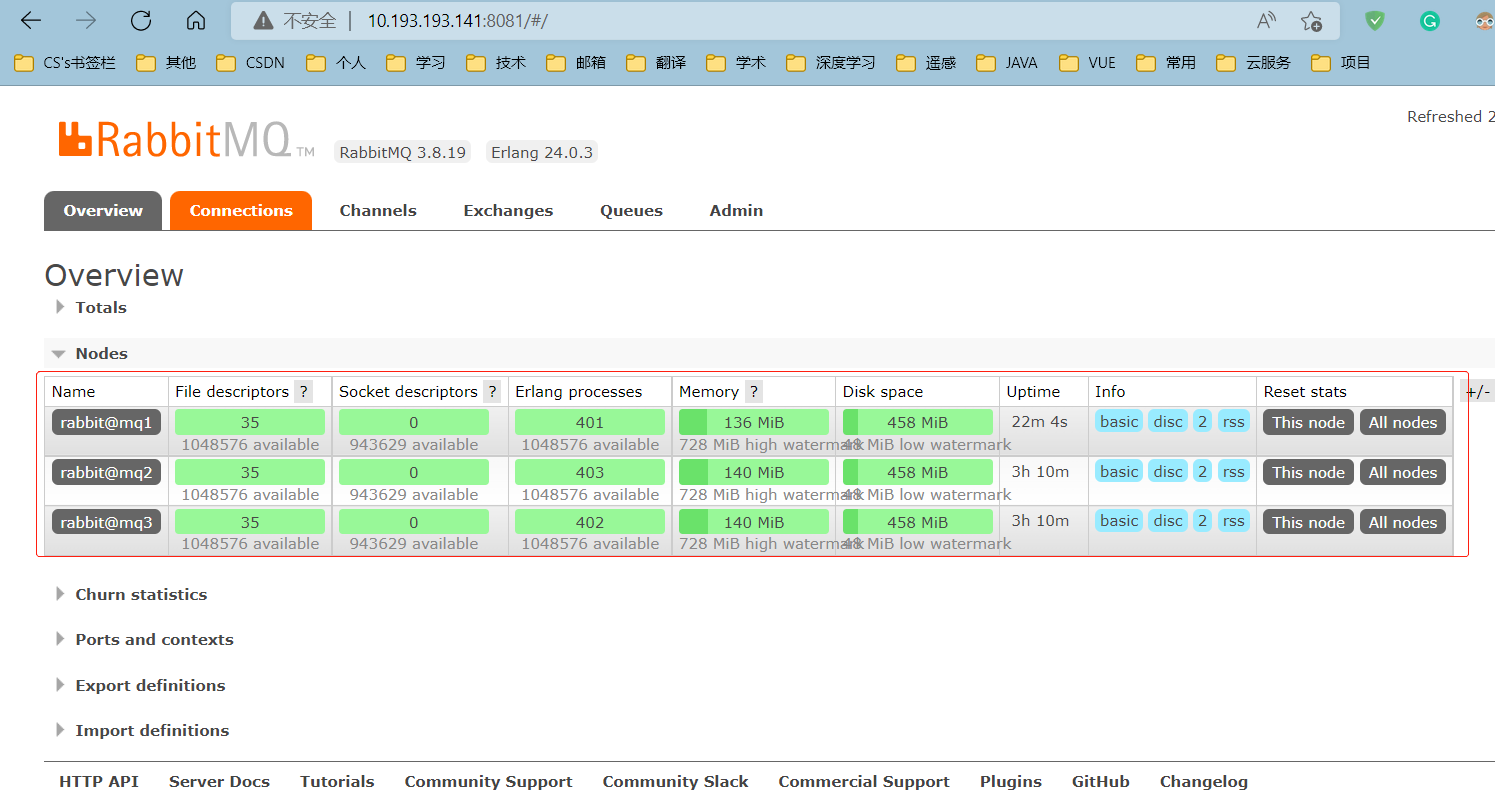Viewport: 1495px width, 809px height.
Task: Open the GitHub footer link
Action: (1101, 782)
